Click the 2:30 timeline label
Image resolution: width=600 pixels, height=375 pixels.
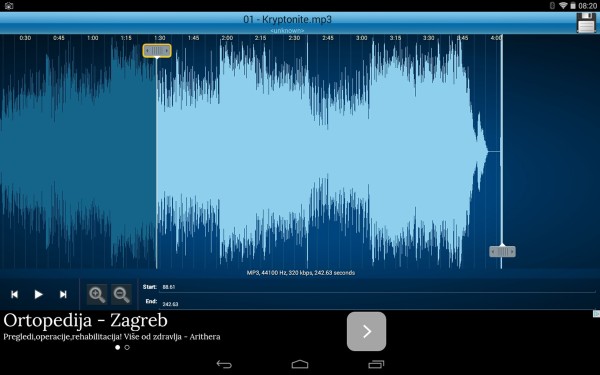(294, 38)
